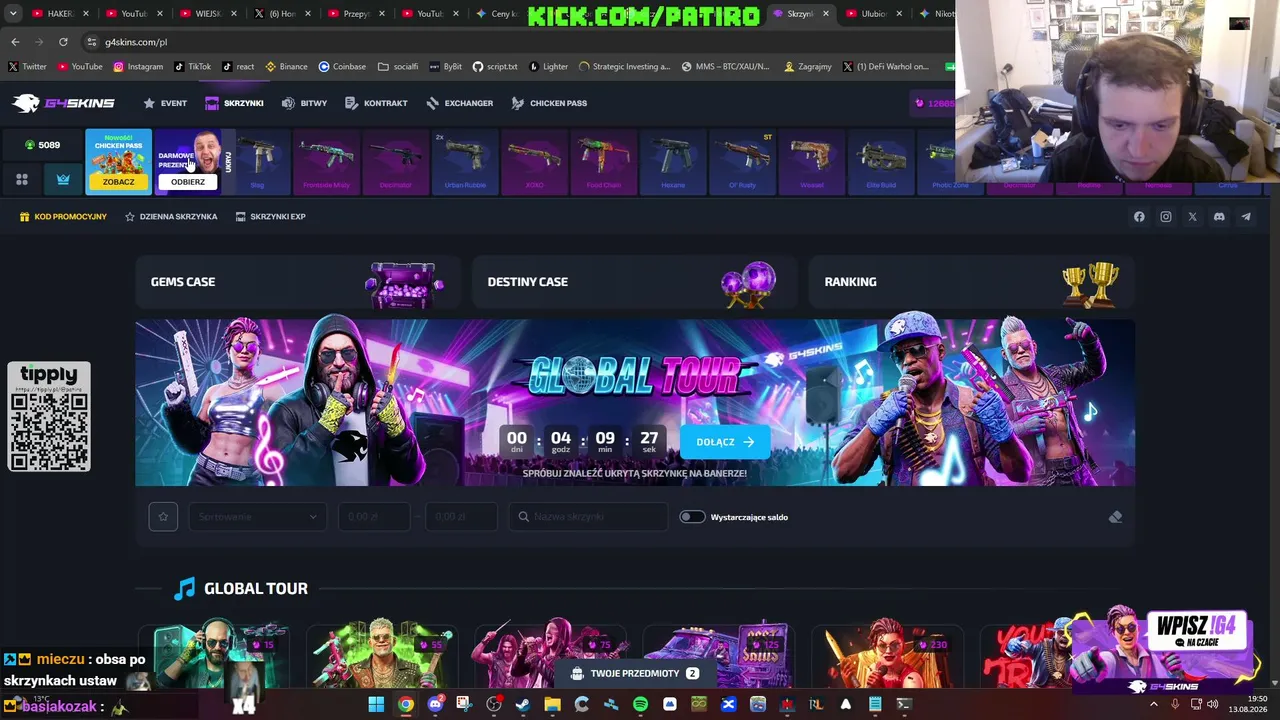Click the Zobacz Chicken Pass button
This screenshot has width=1280, height=720.
118,182
